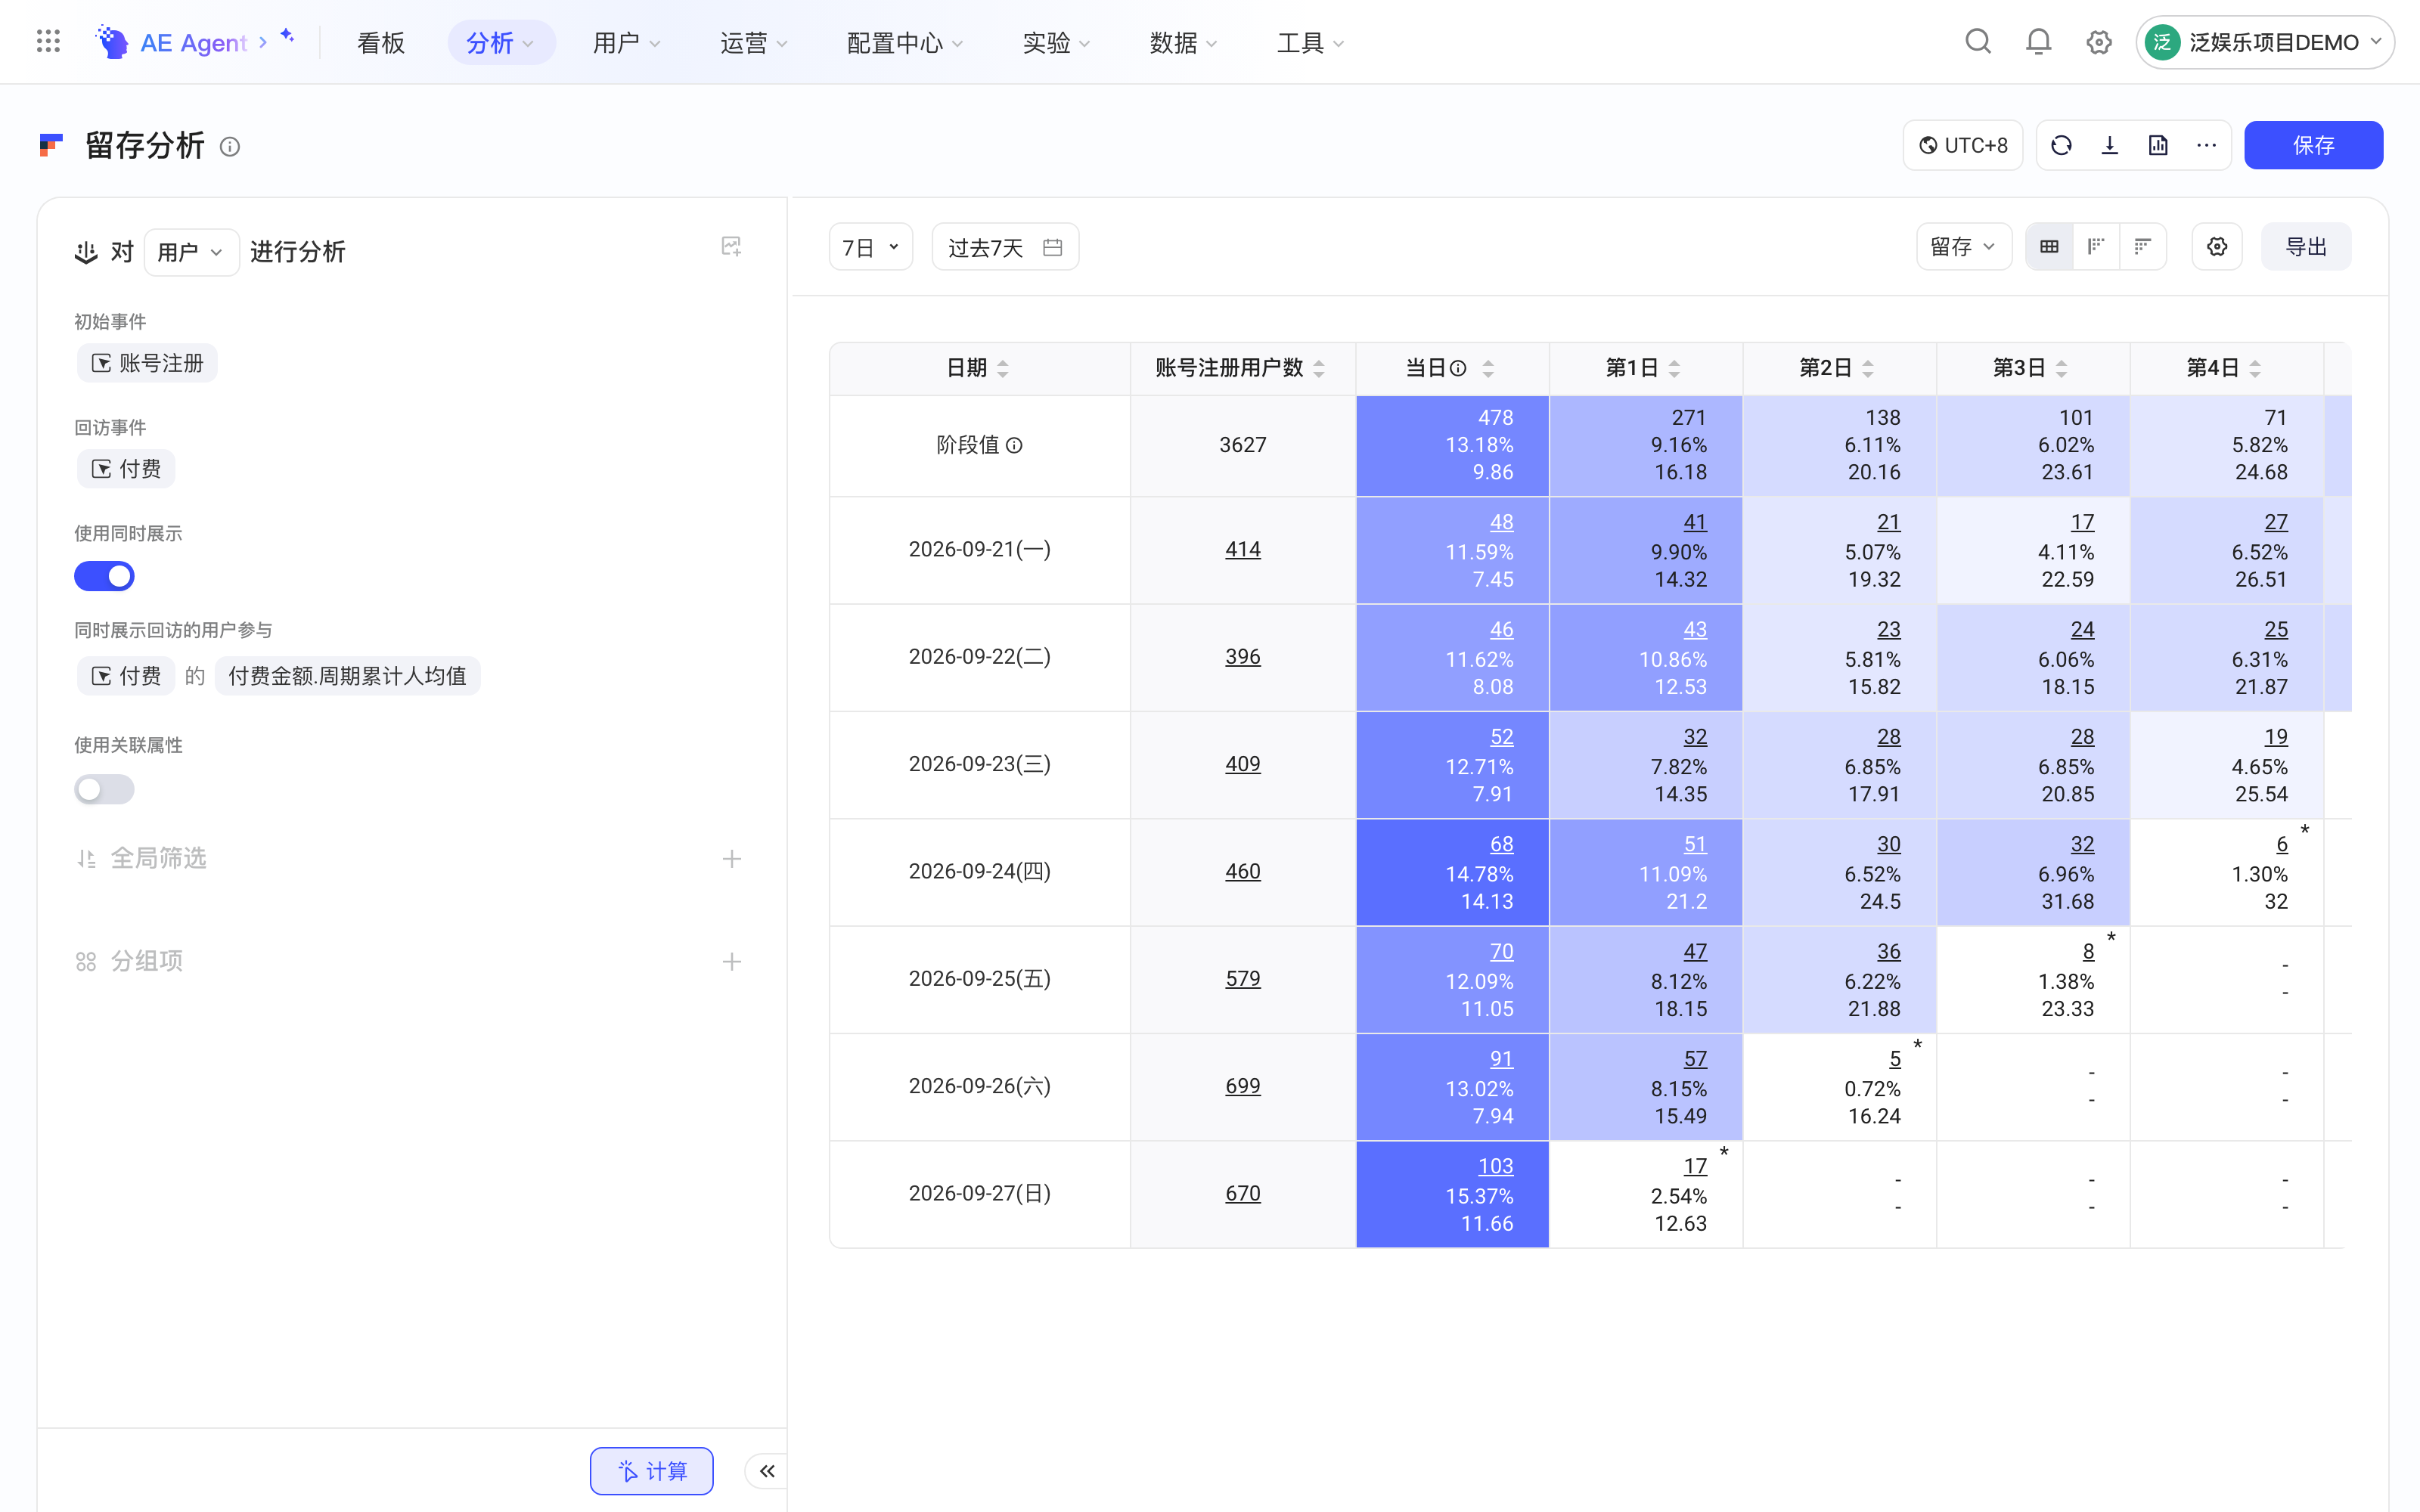The width and height of the screenshot is (2420, 1512).
Task: Click the add-to-dashboard icon in analysis panel
Action: click(x=731, y=247)
